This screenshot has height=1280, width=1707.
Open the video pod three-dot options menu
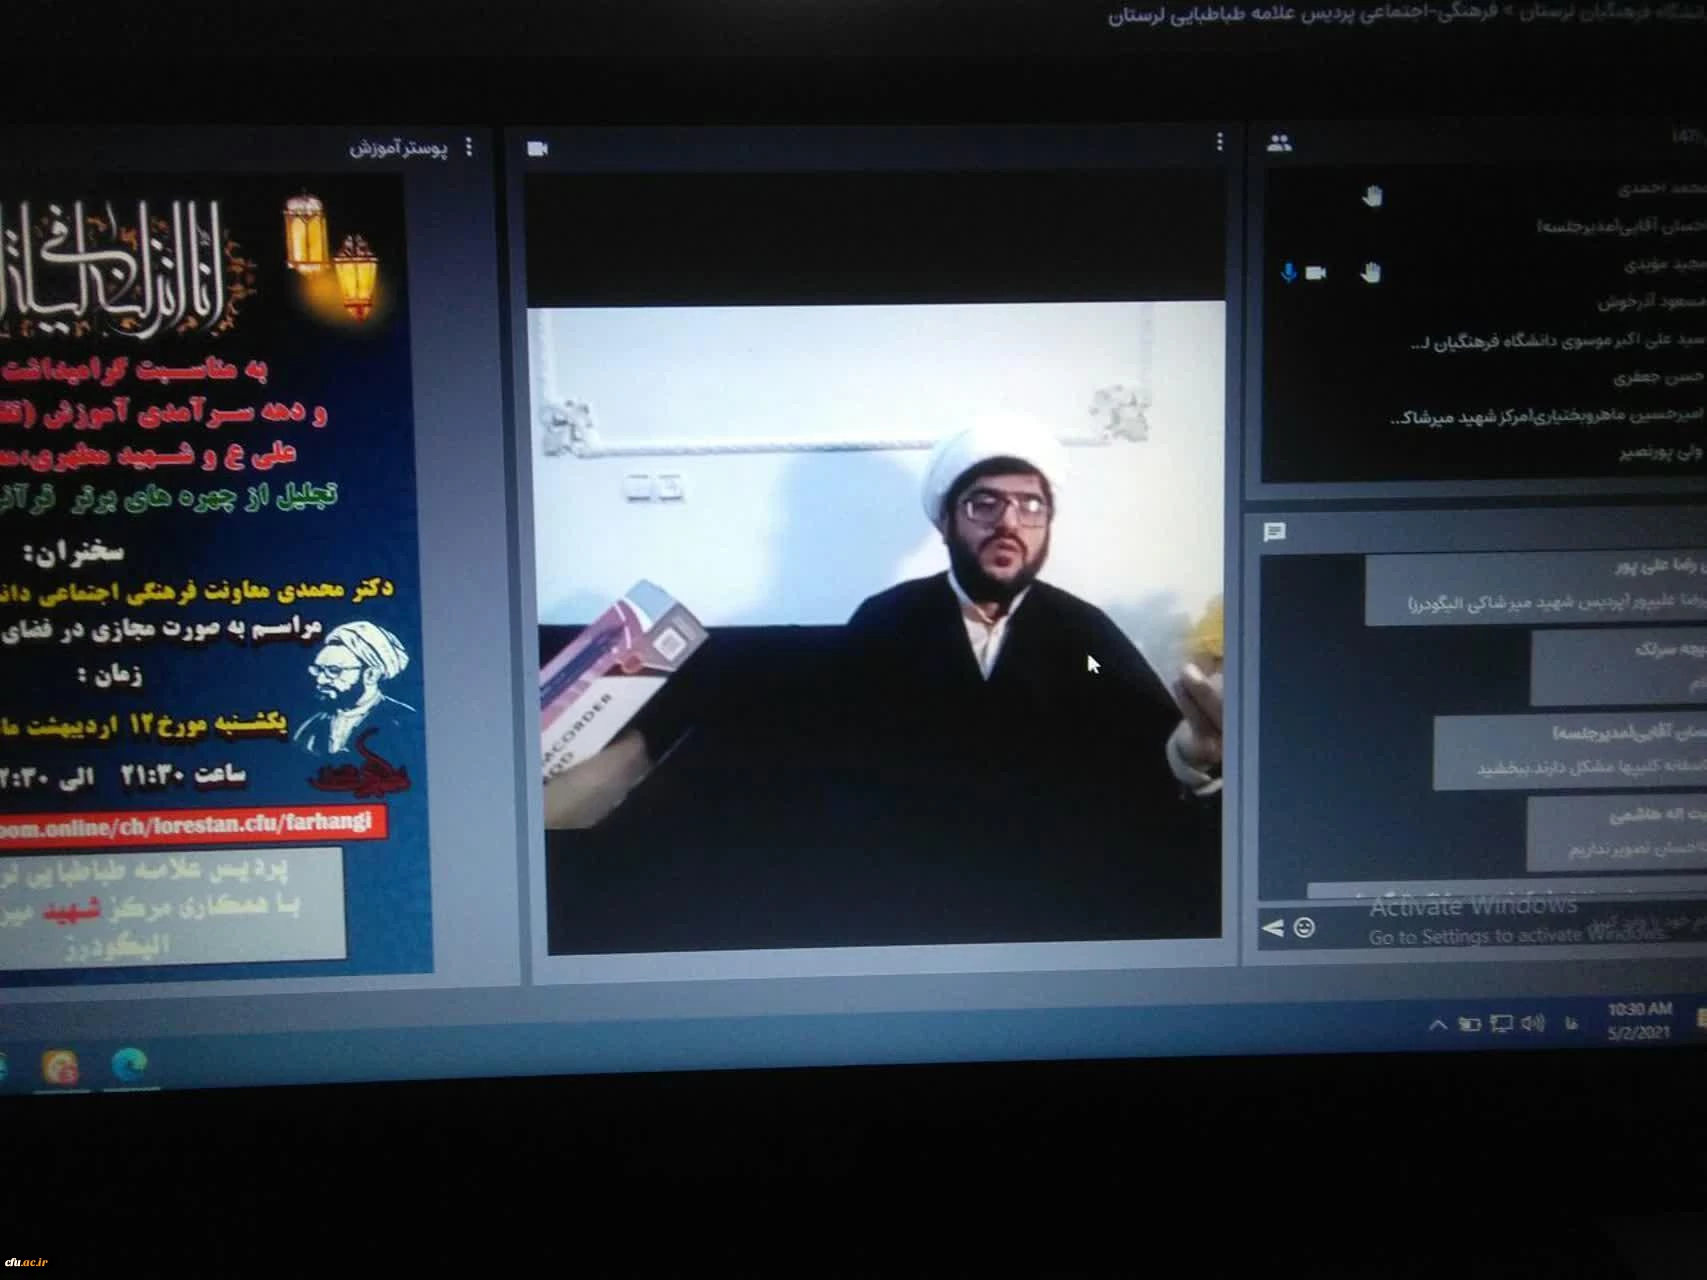tap(1219, 143)
